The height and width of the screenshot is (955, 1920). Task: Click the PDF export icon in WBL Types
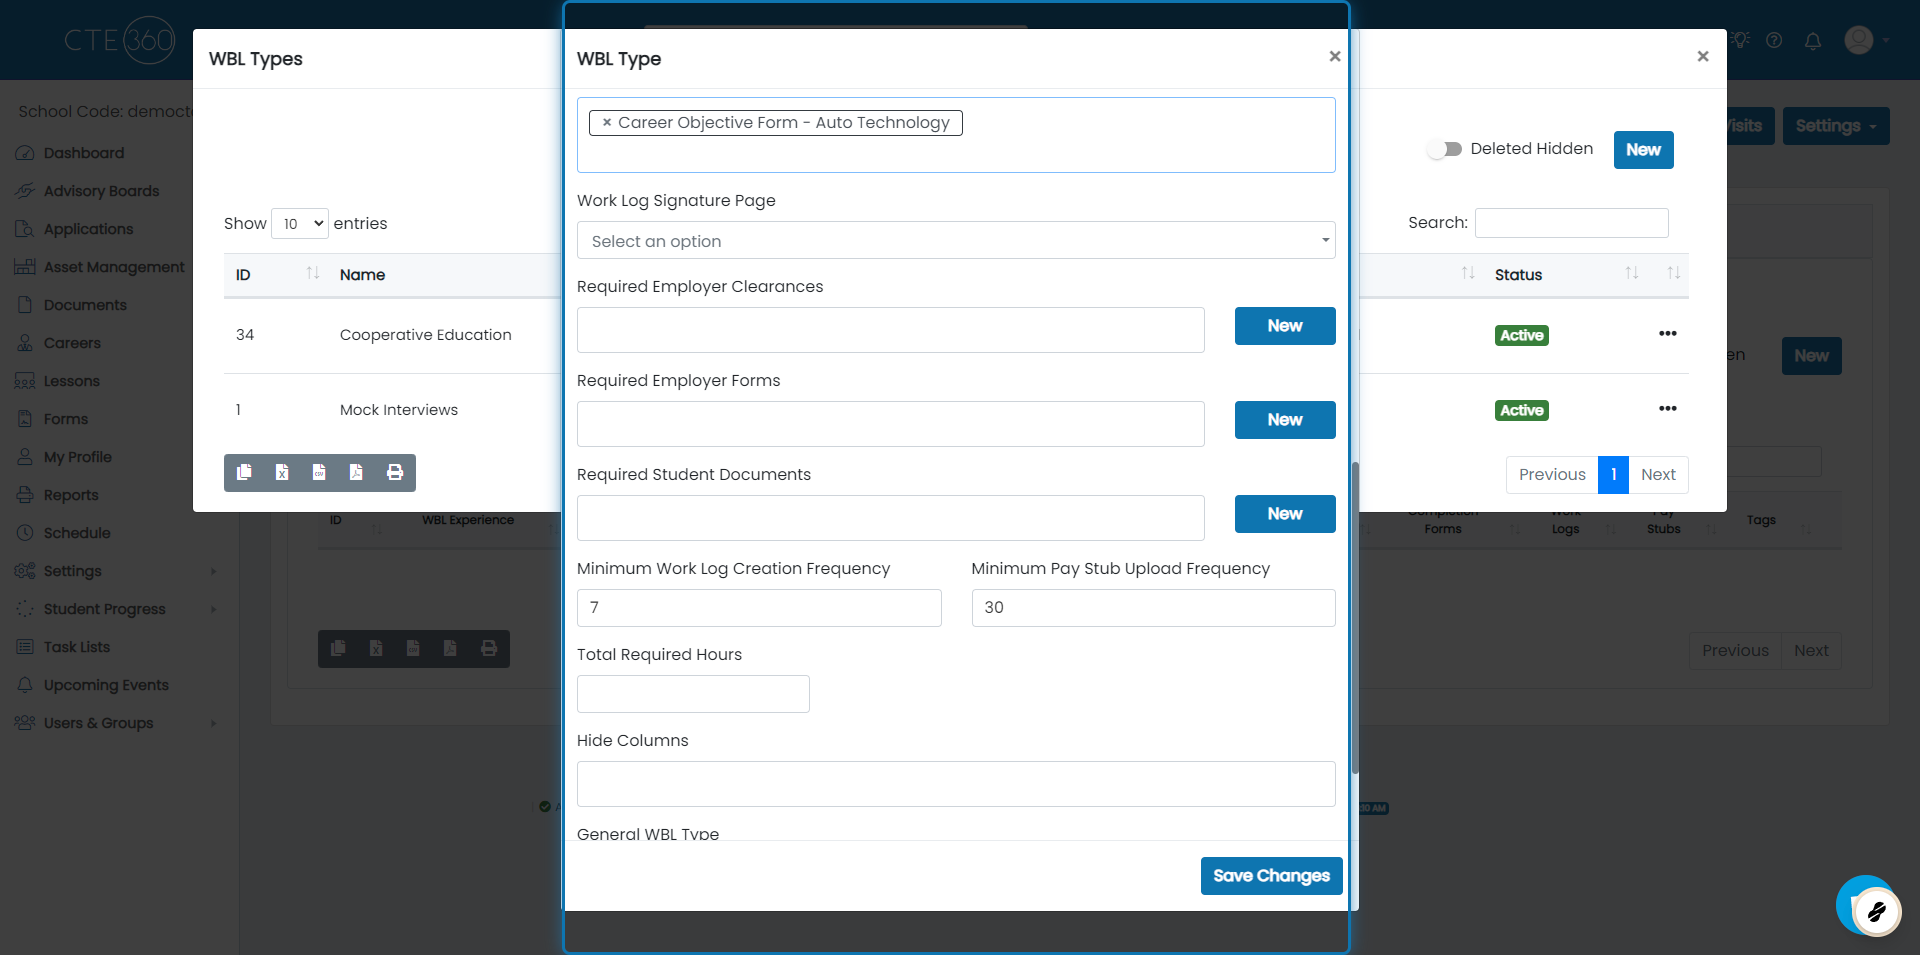click(356, 473)
